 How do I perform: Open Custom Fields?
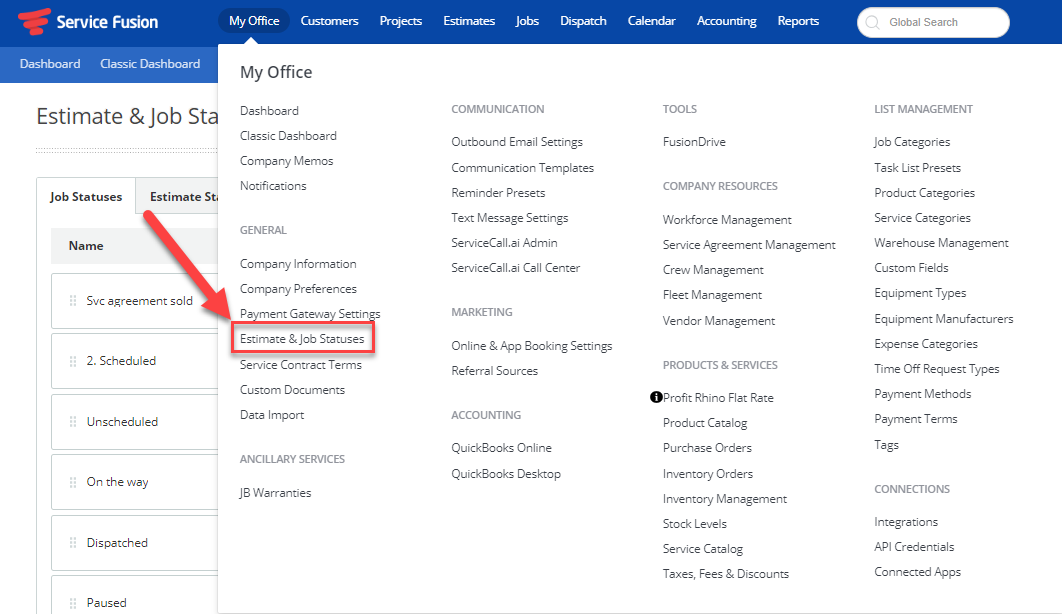point(911,268)
